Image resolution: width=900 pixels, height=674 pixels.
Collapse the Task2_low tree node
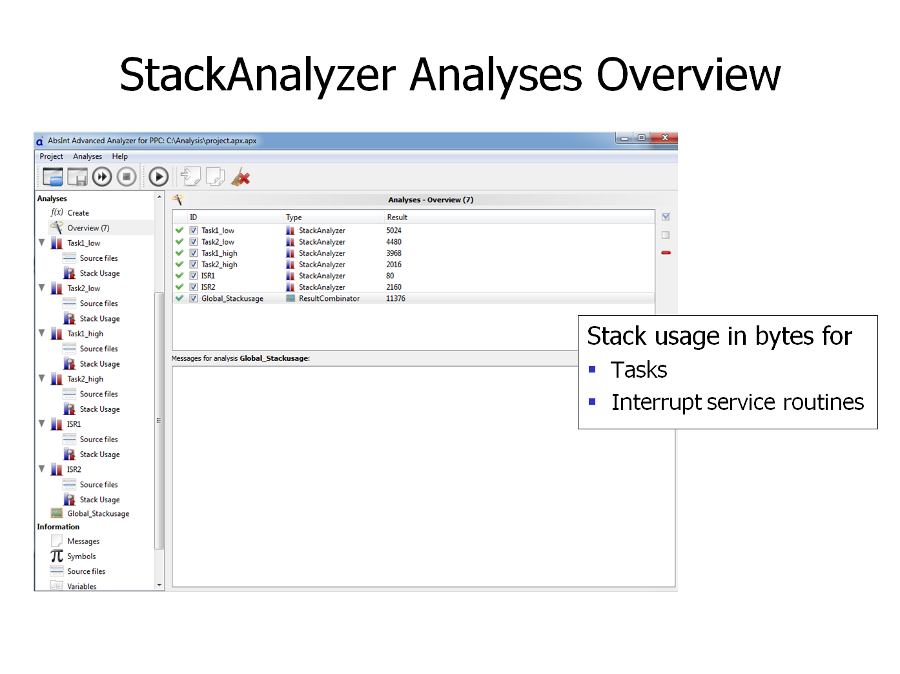point(42,288)
